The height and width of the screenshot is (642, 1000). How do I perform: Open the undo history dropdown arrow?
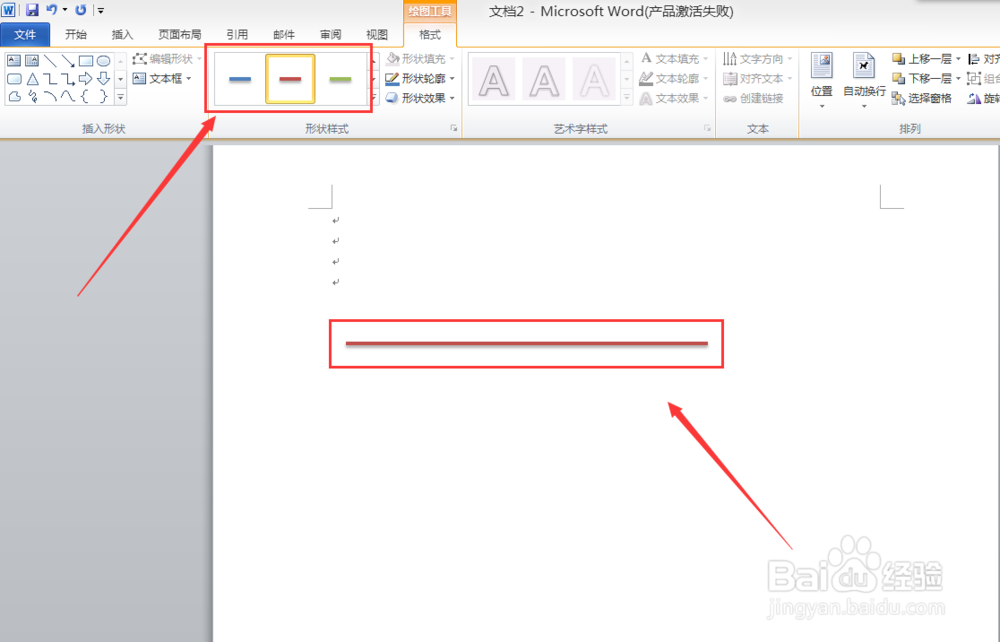coord(64,10)
